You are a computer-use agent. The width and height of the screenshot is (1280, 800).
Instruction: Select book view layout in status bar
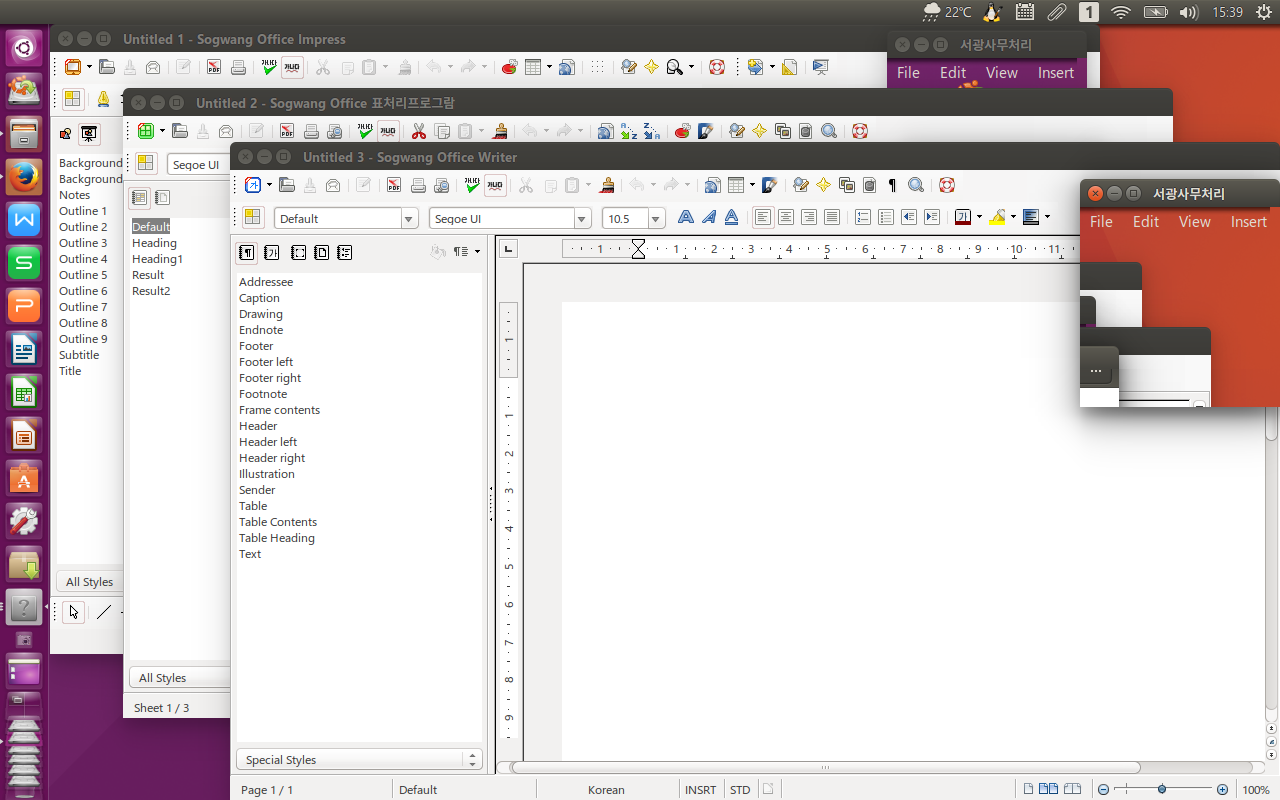tap(1072, 789)
